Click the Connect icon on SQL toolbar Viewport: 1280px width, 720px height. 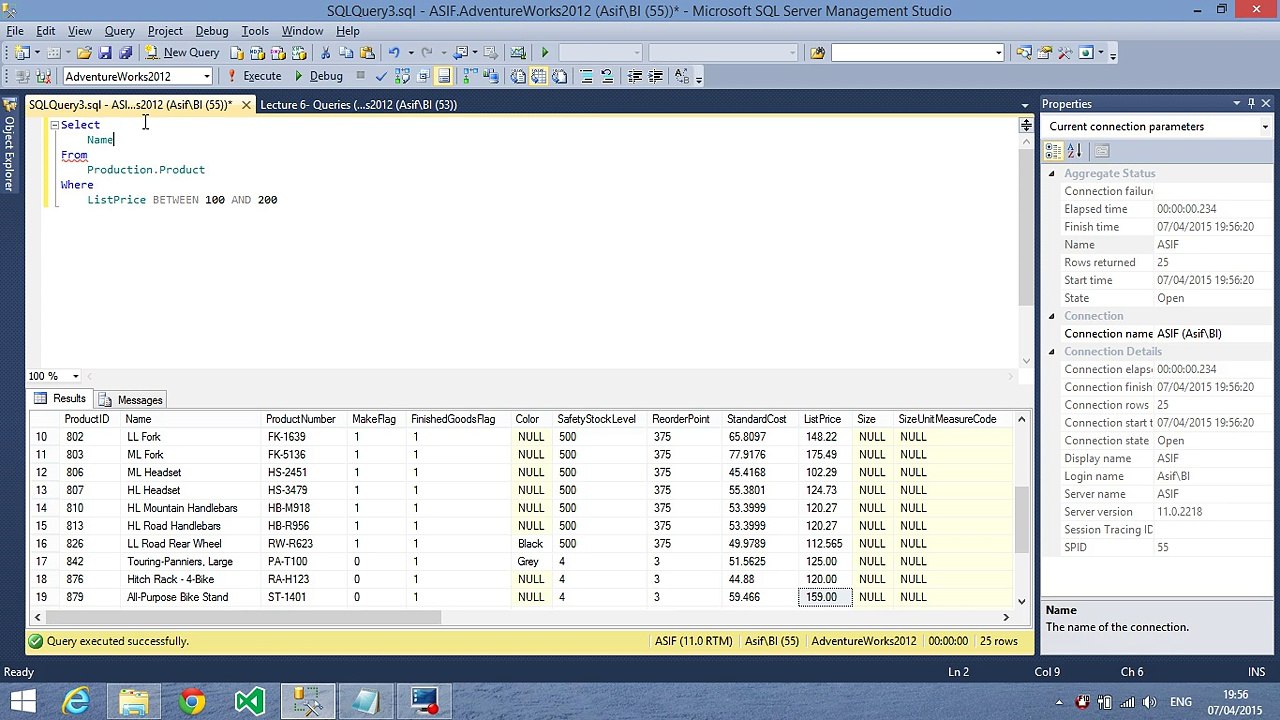click(x=23, y=76)
